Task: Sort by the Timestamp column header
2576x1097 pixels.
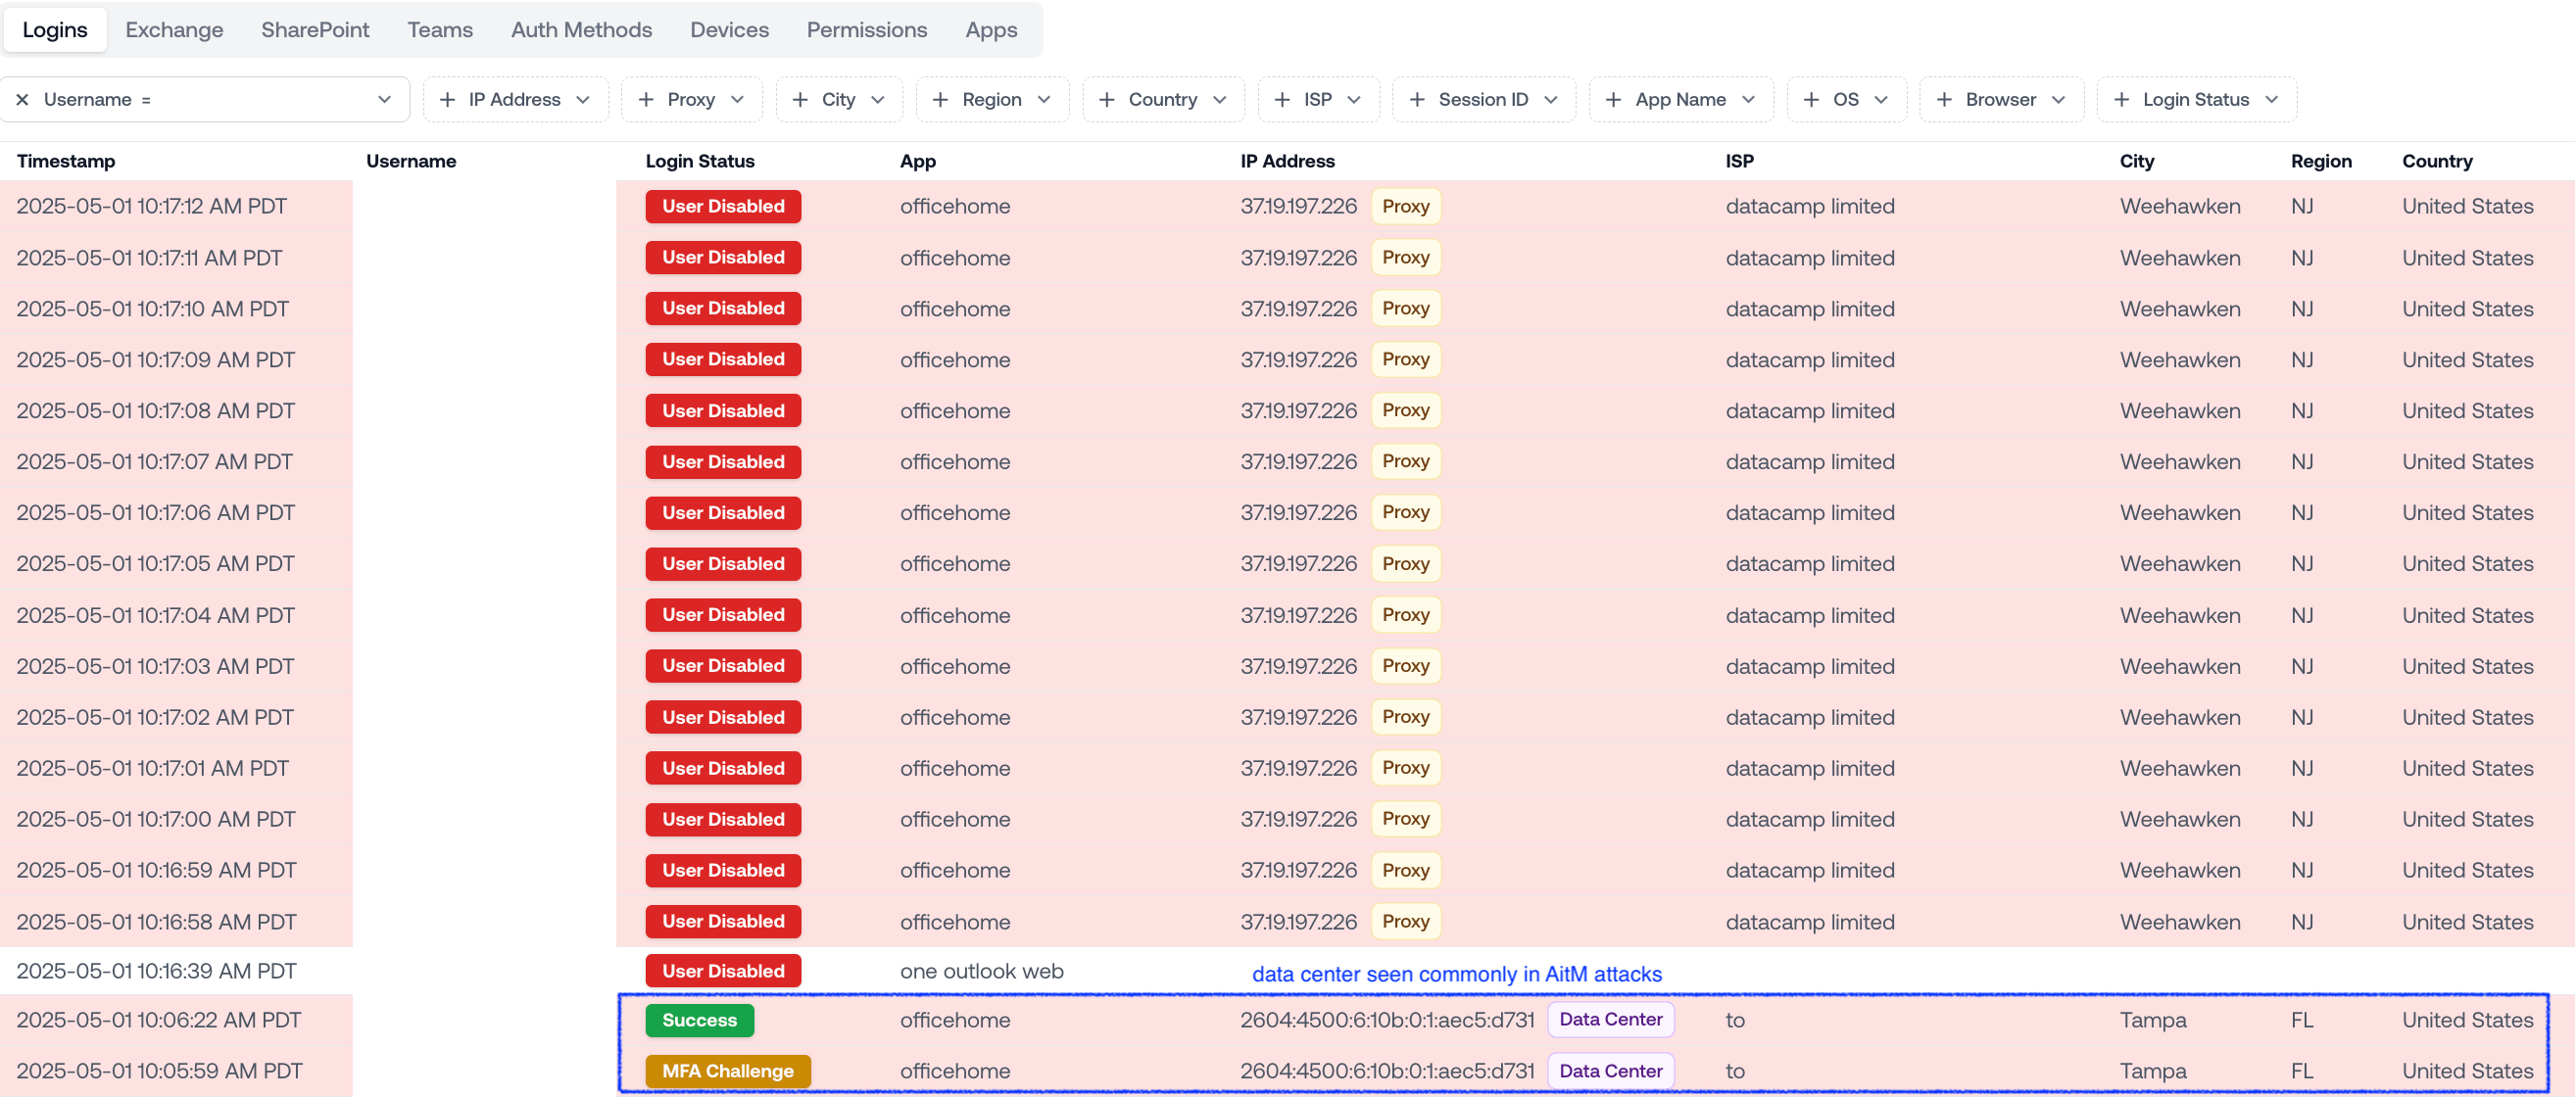Action: (x=66, y=161)
